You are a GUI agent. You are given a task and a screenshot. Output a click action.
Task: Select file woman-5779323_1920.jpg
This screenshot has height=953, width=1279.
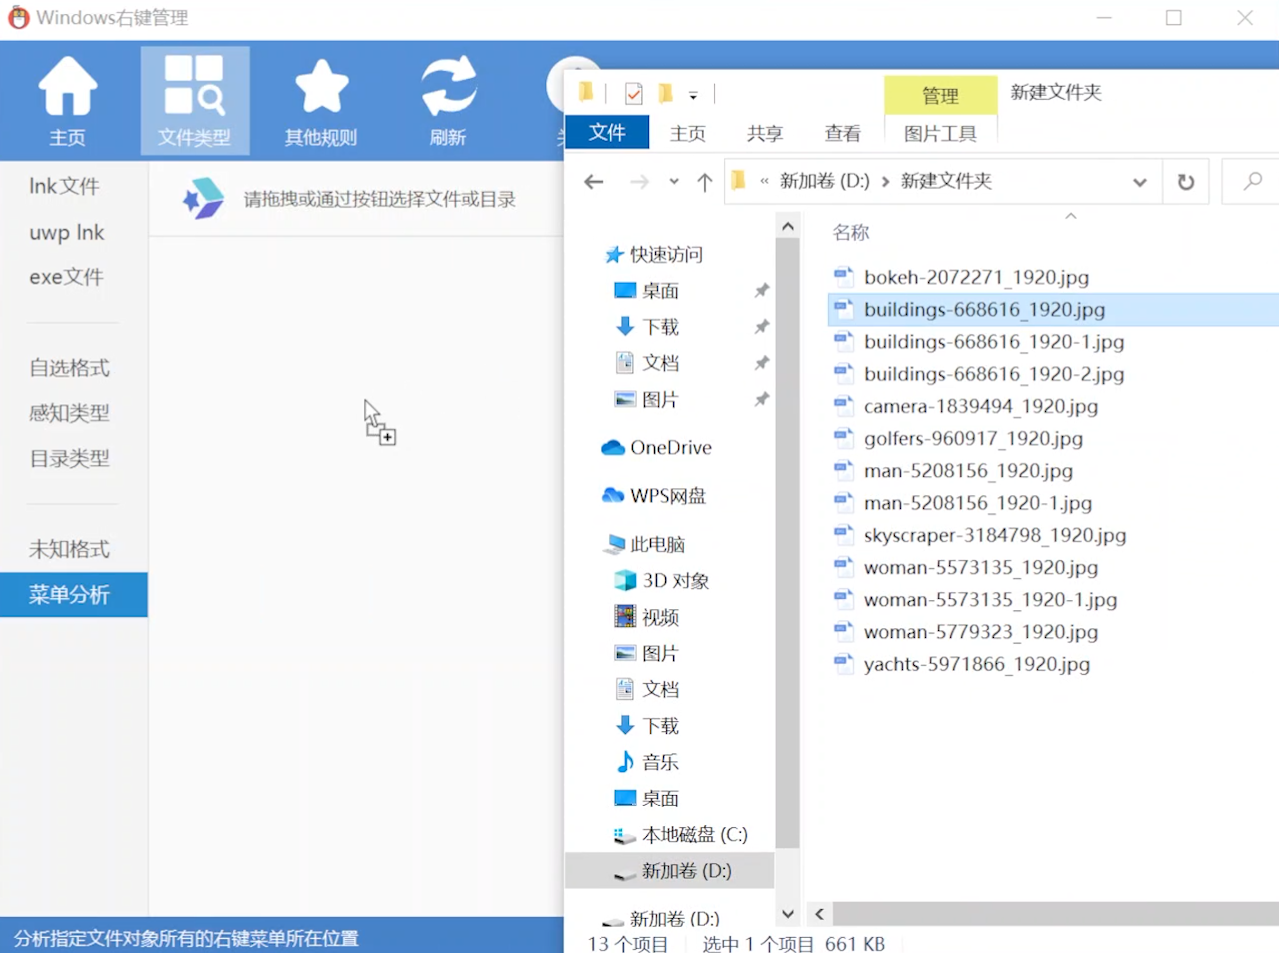tap(981, 631)
